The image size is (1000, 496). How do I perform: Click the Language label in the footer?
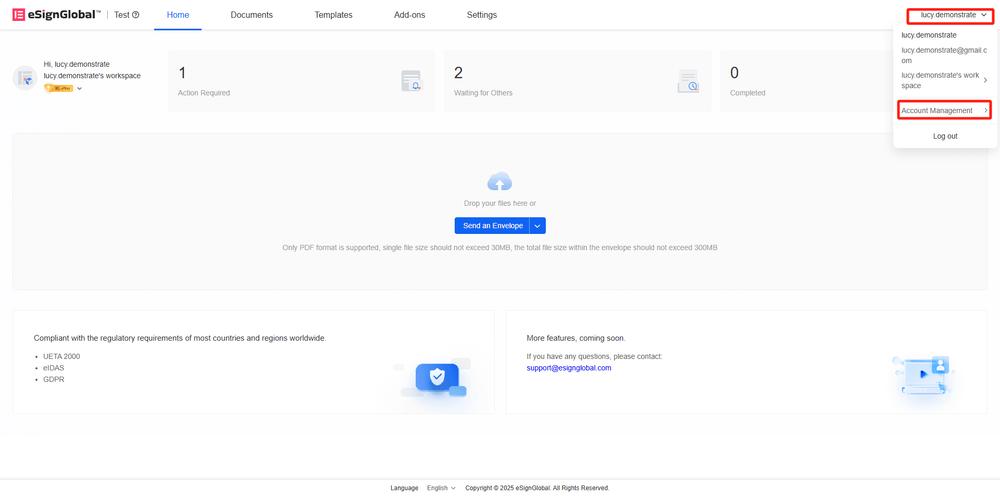pyautogui.click(x=404, y=488)
